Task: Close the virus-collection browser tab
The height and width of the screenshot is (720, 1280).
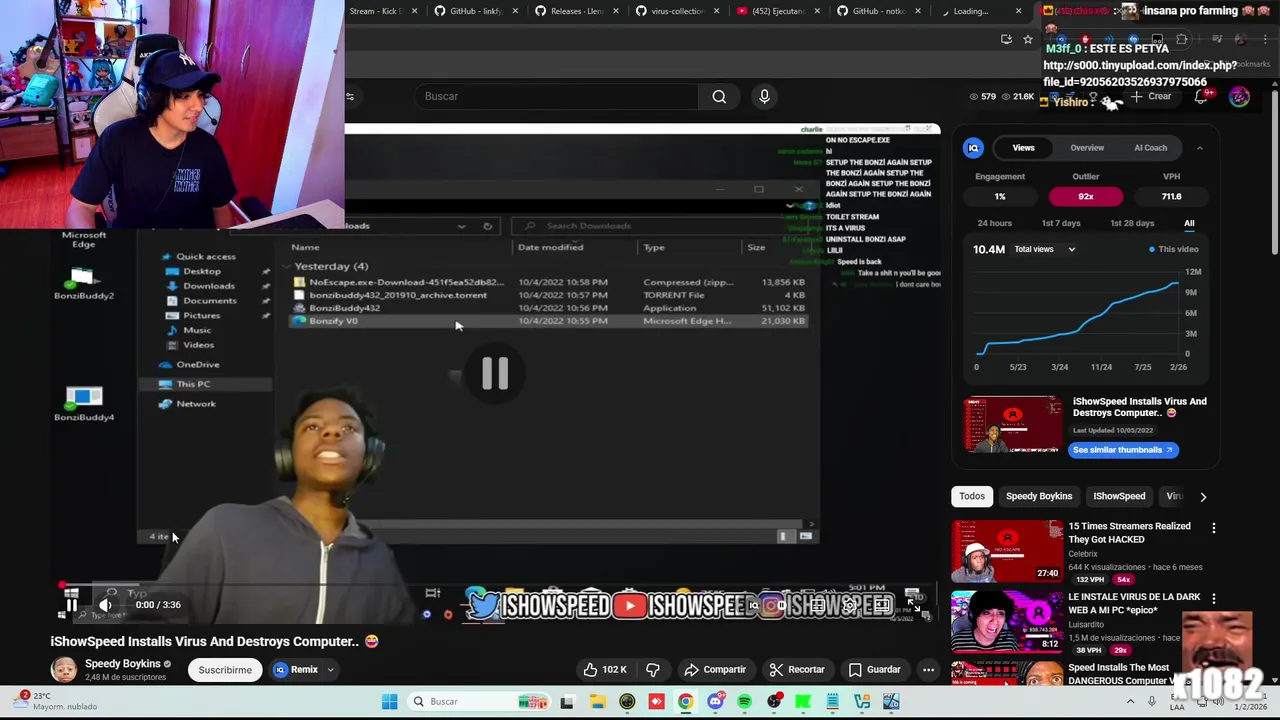Action: click(717, 11)
